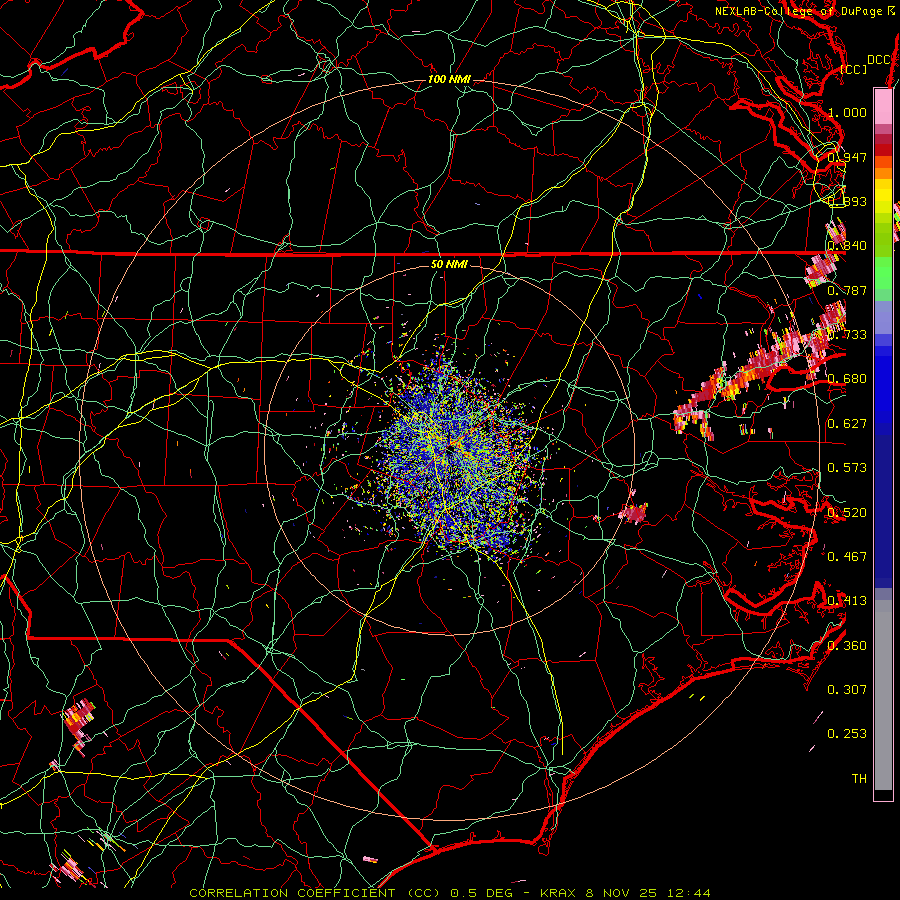
Task: Click the TH label on the scale
Action: coord(859,779)
